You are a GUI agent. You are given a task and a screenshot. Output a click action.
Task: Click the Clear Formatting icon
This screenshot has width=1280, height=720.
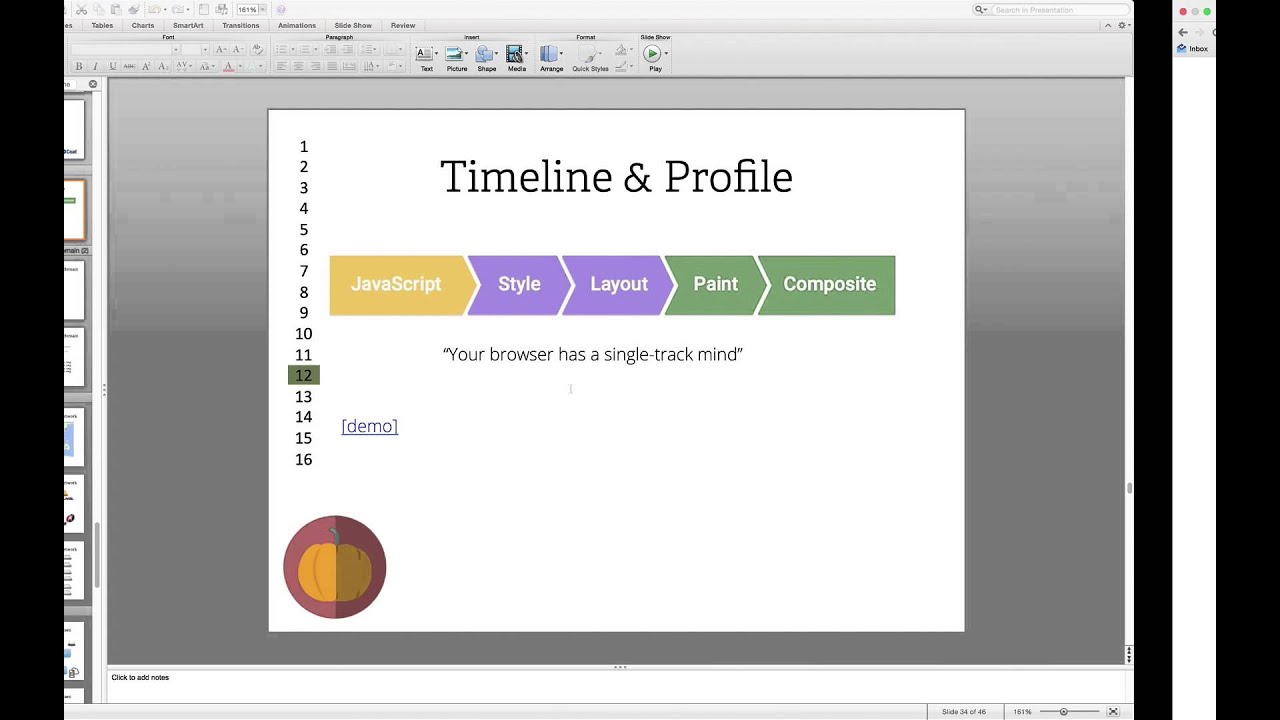[x=257, y=49]
